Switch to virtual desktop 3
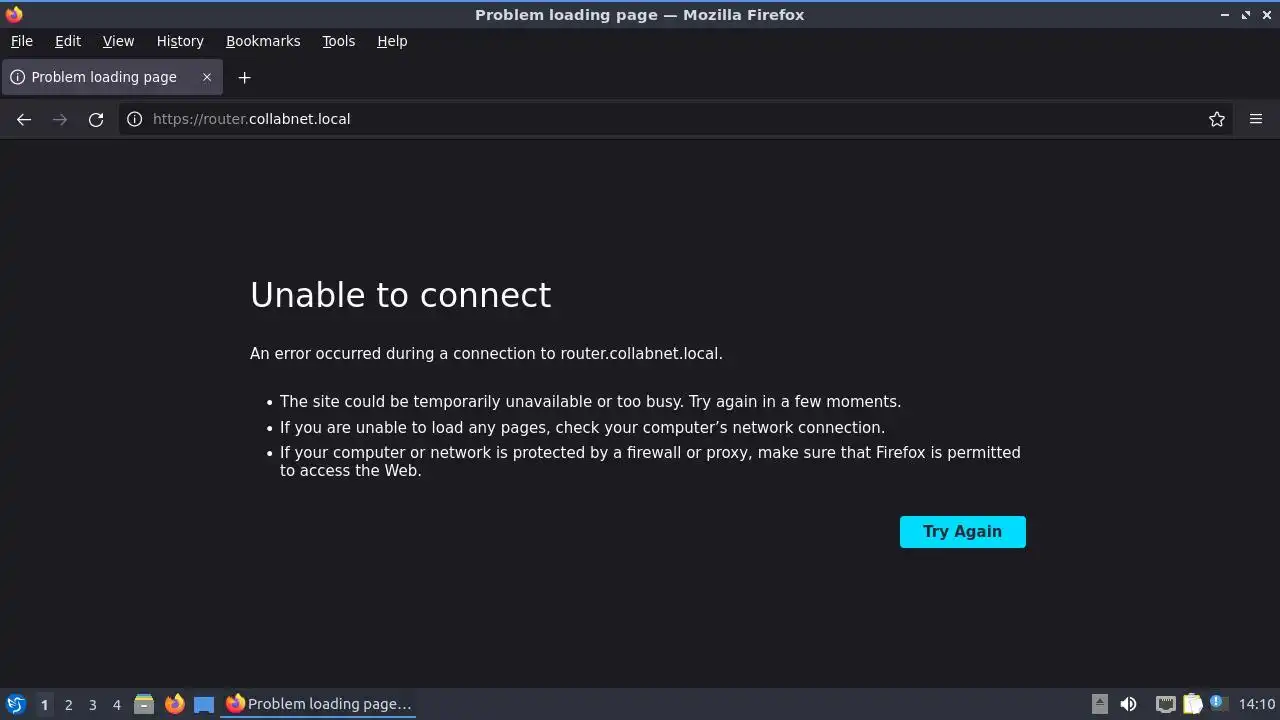1280x720 pixels. coord(92,704)
